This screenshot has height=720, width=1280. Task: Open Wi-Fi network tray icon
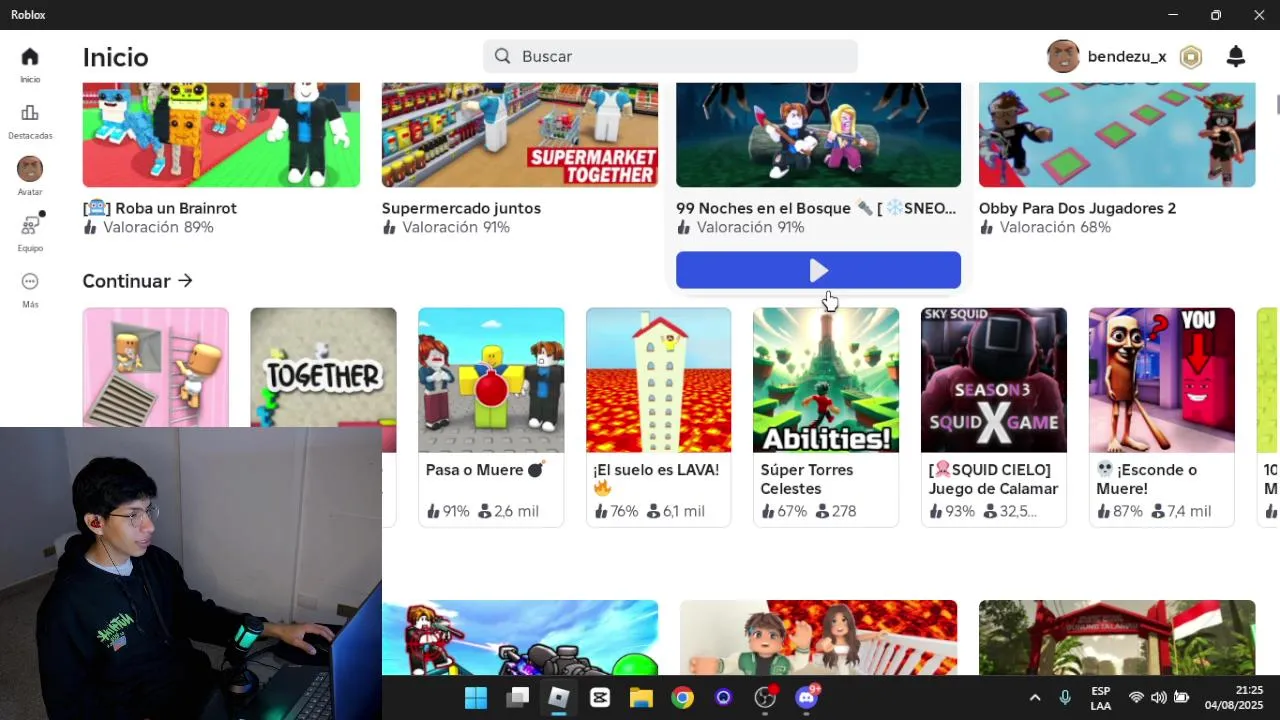(x=1136, y=697)
